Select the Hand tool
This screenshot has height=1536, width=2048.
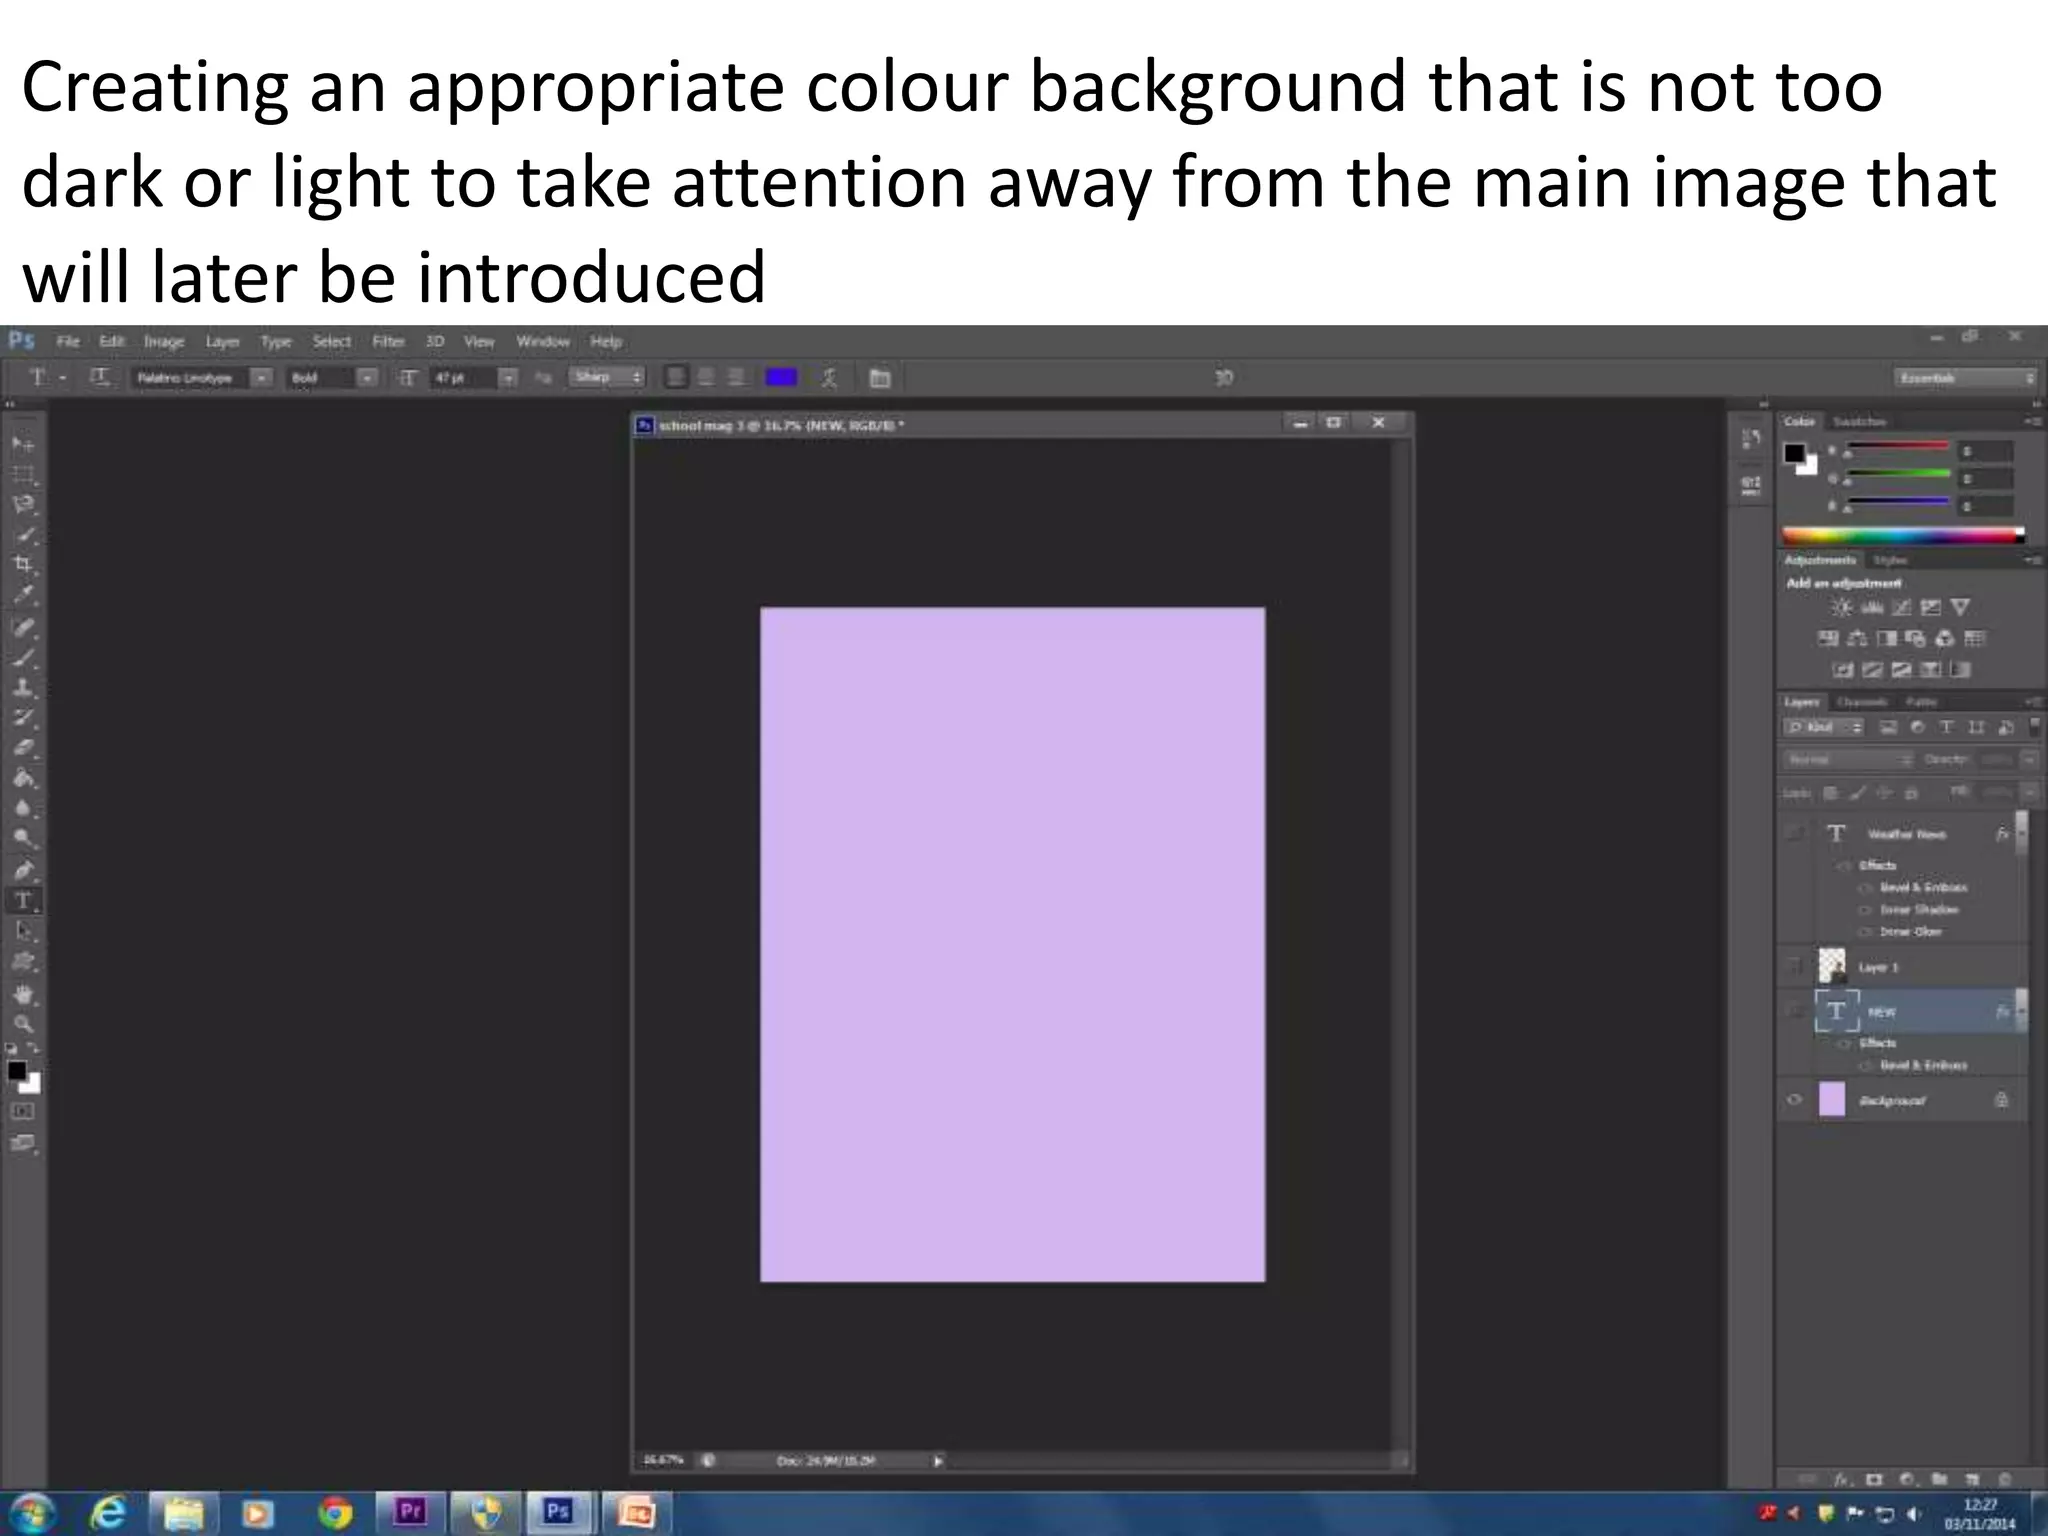click(x=23, y=994)
